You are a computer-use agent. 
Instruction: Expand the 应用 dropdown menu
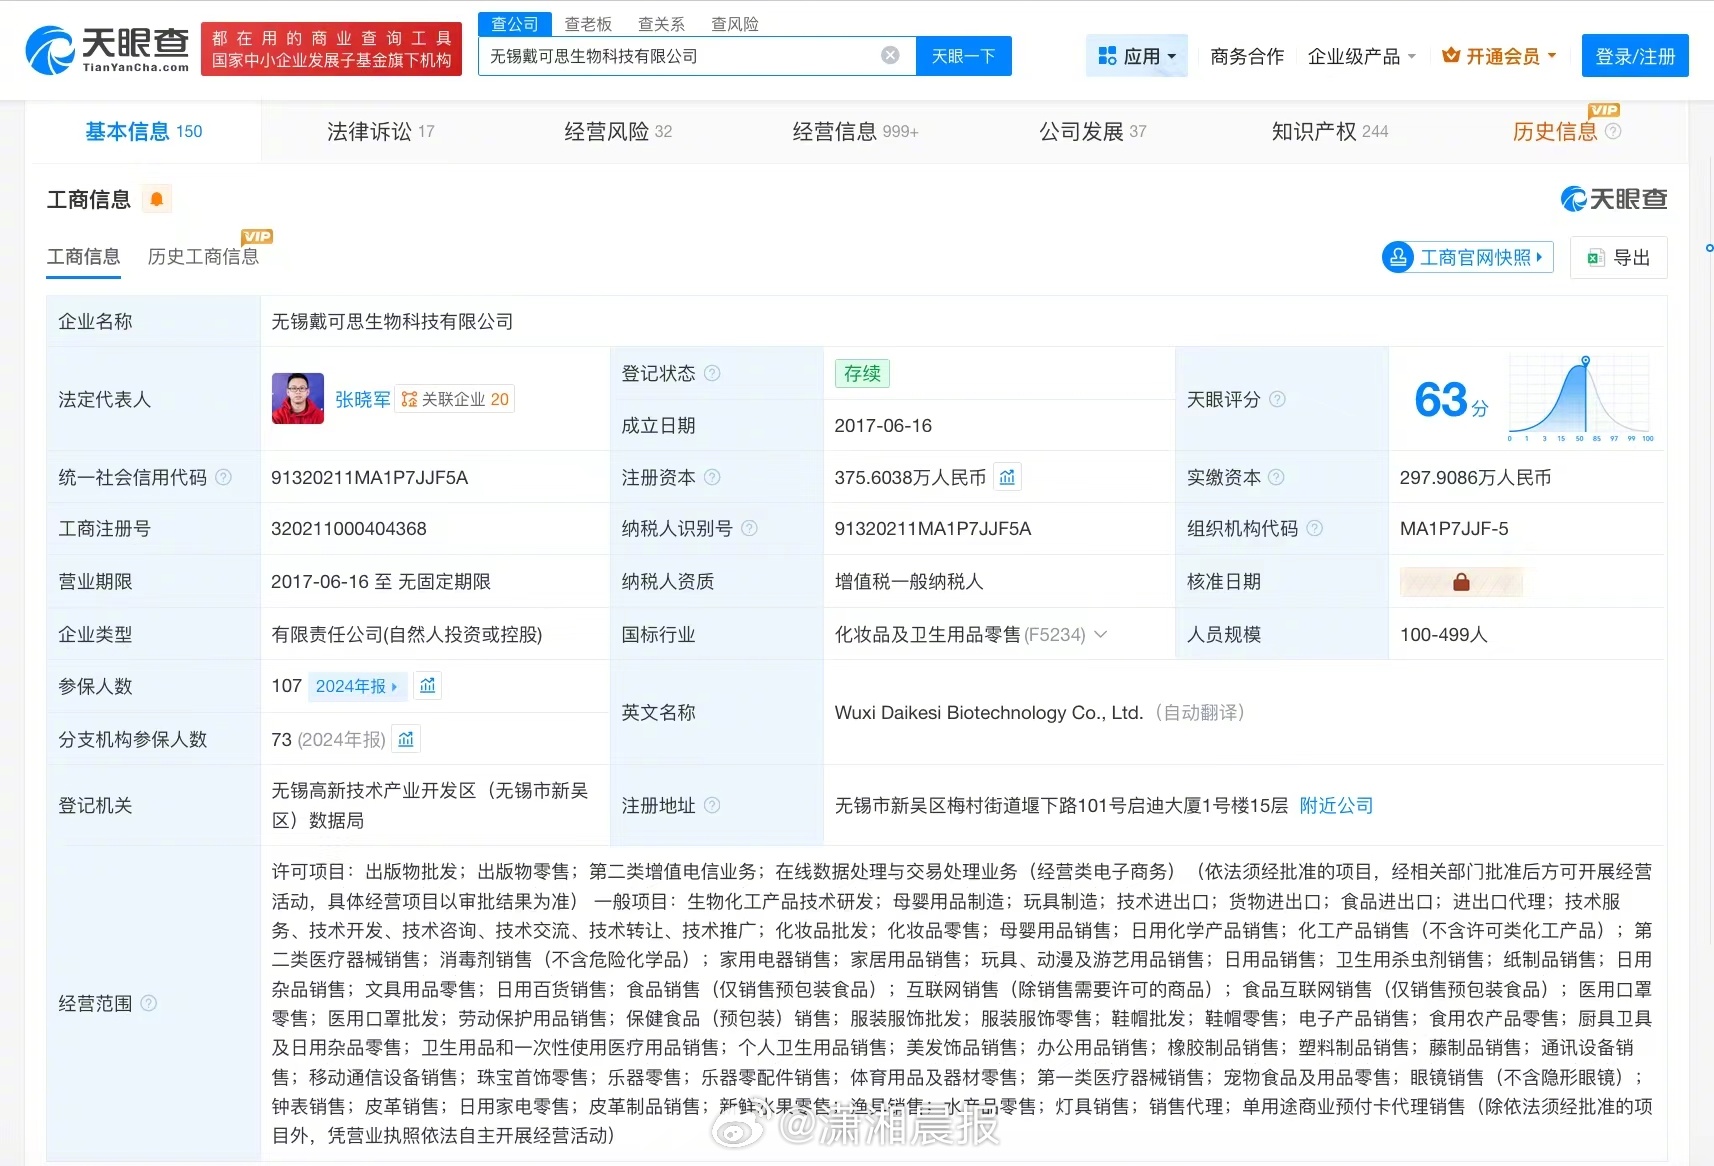pyautogui.click(x=1137, y=57)
